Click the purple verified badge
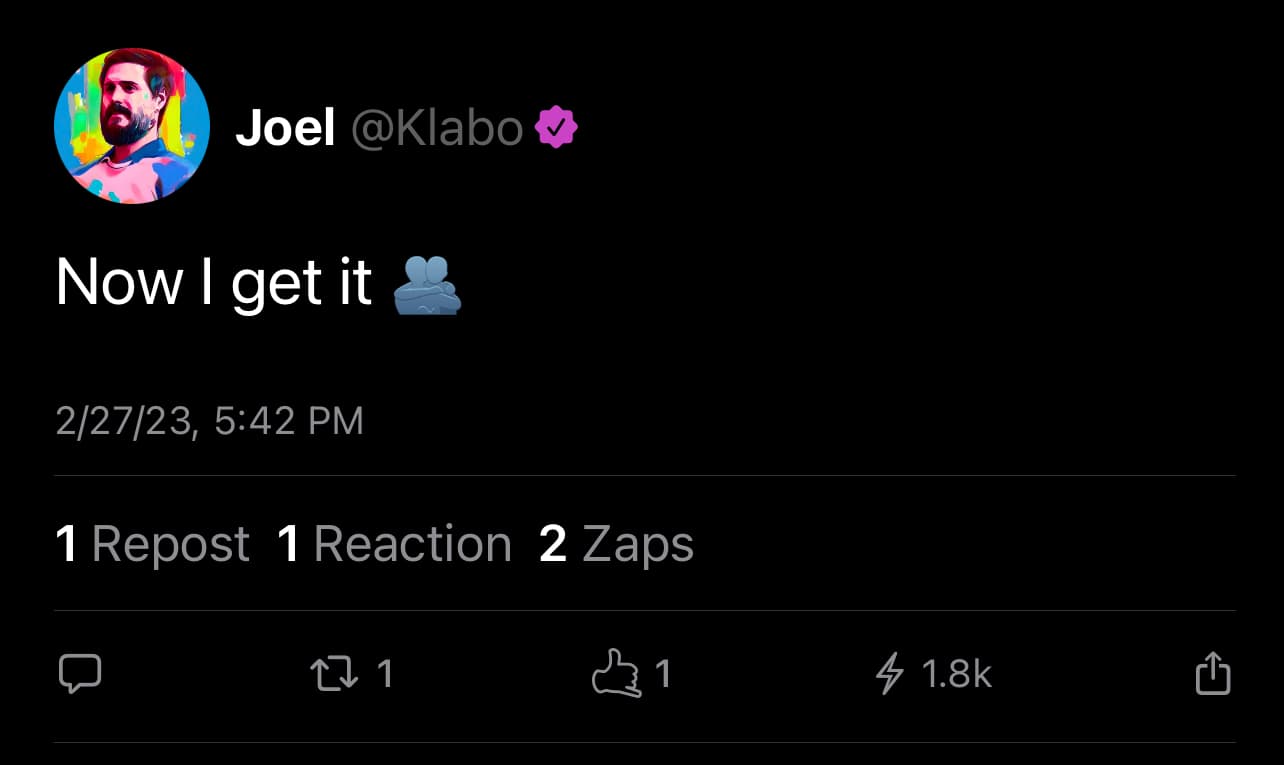This screenshot has height=765, width=1284. [x=557, y=129]
